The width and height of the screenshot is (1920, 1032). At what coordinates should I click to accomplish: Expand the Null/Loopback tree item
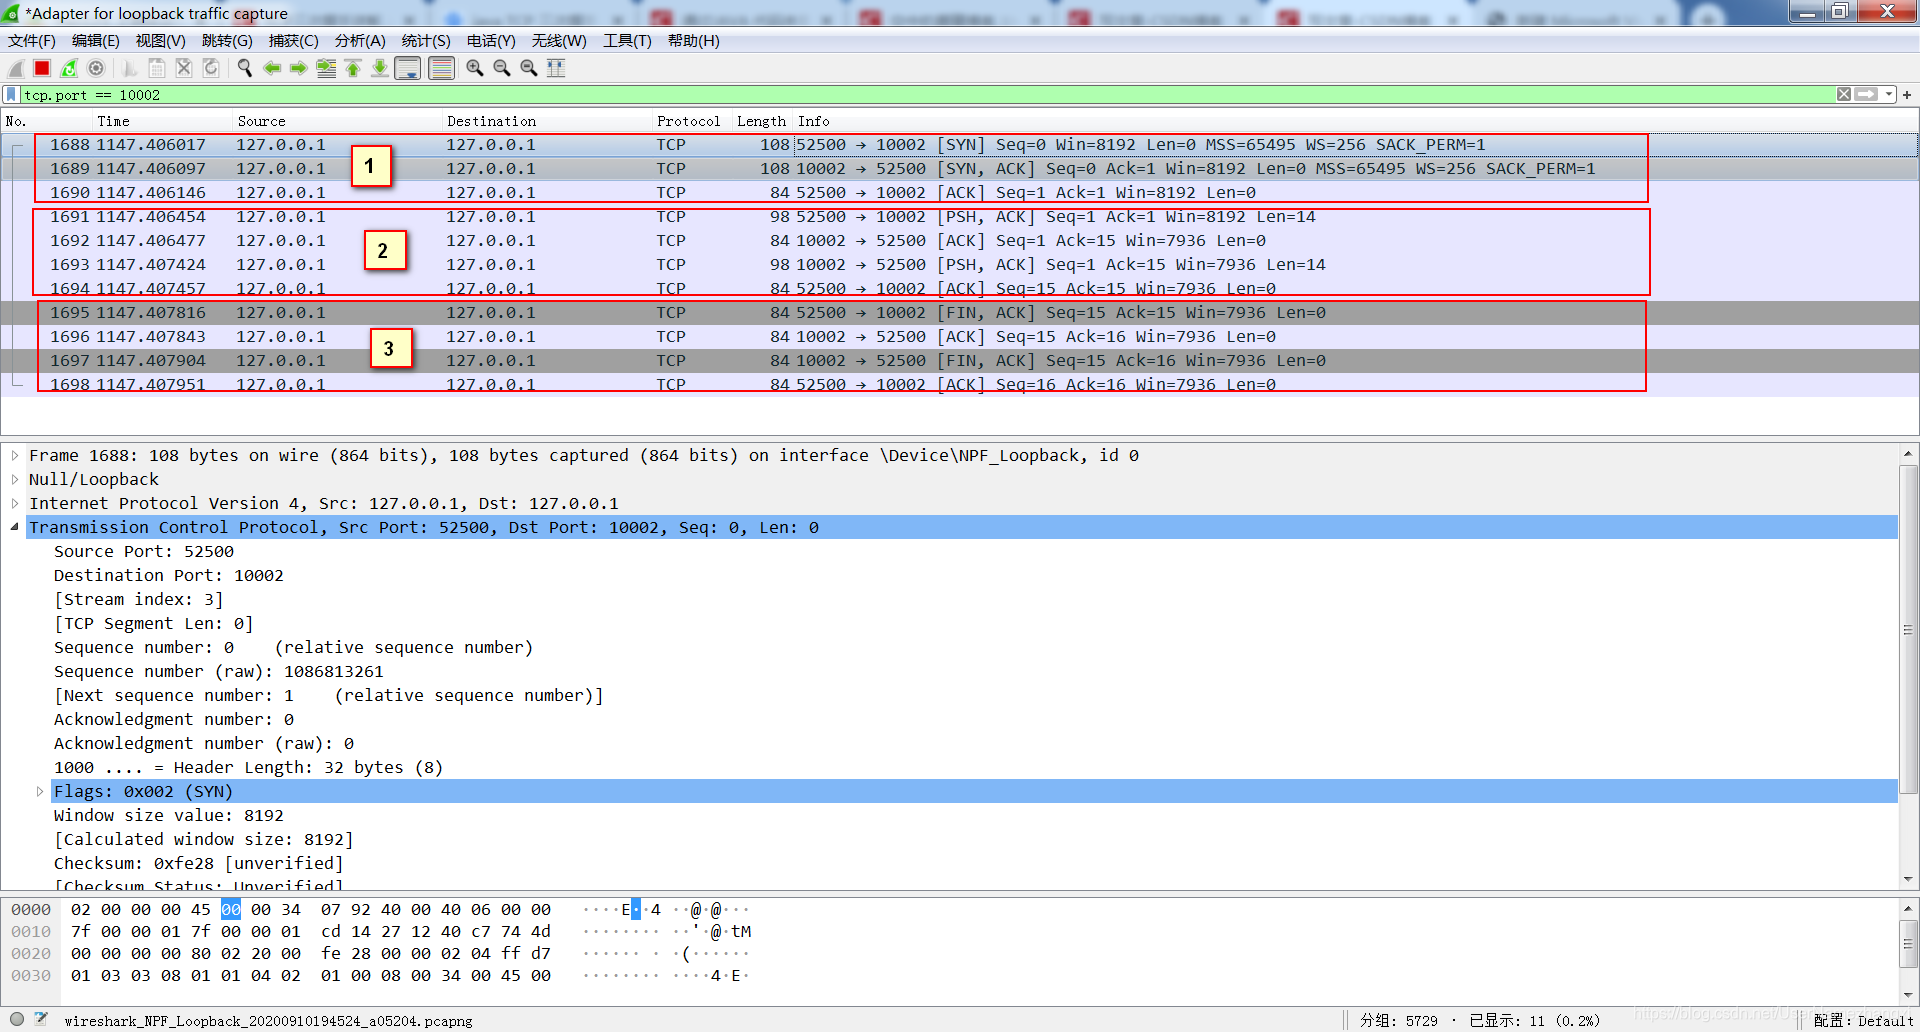(x=15, y=479)
